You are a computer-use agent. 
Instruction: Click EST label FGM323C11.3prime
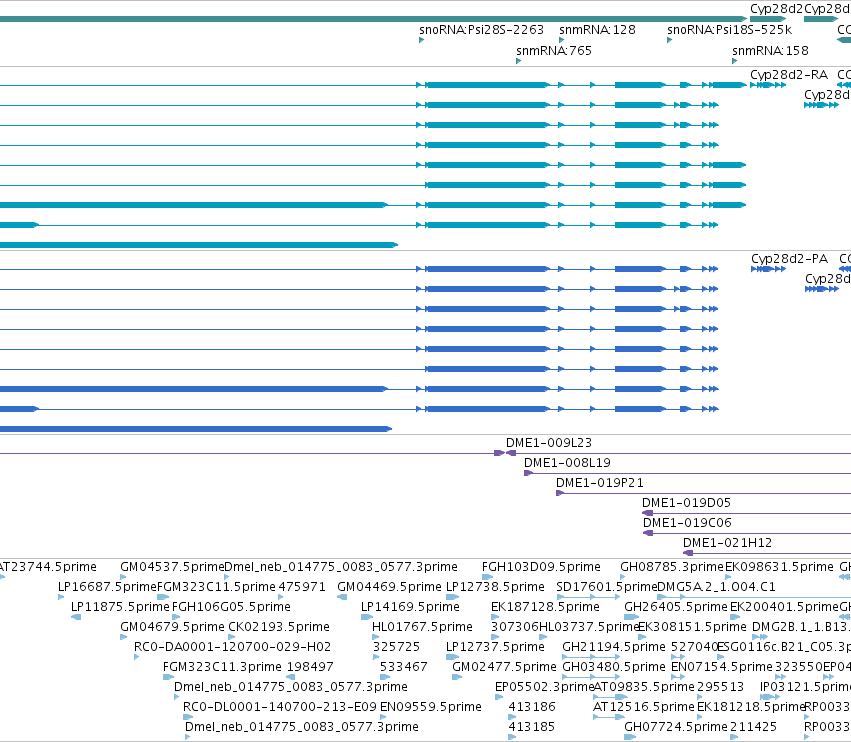[x=222, y=667]
